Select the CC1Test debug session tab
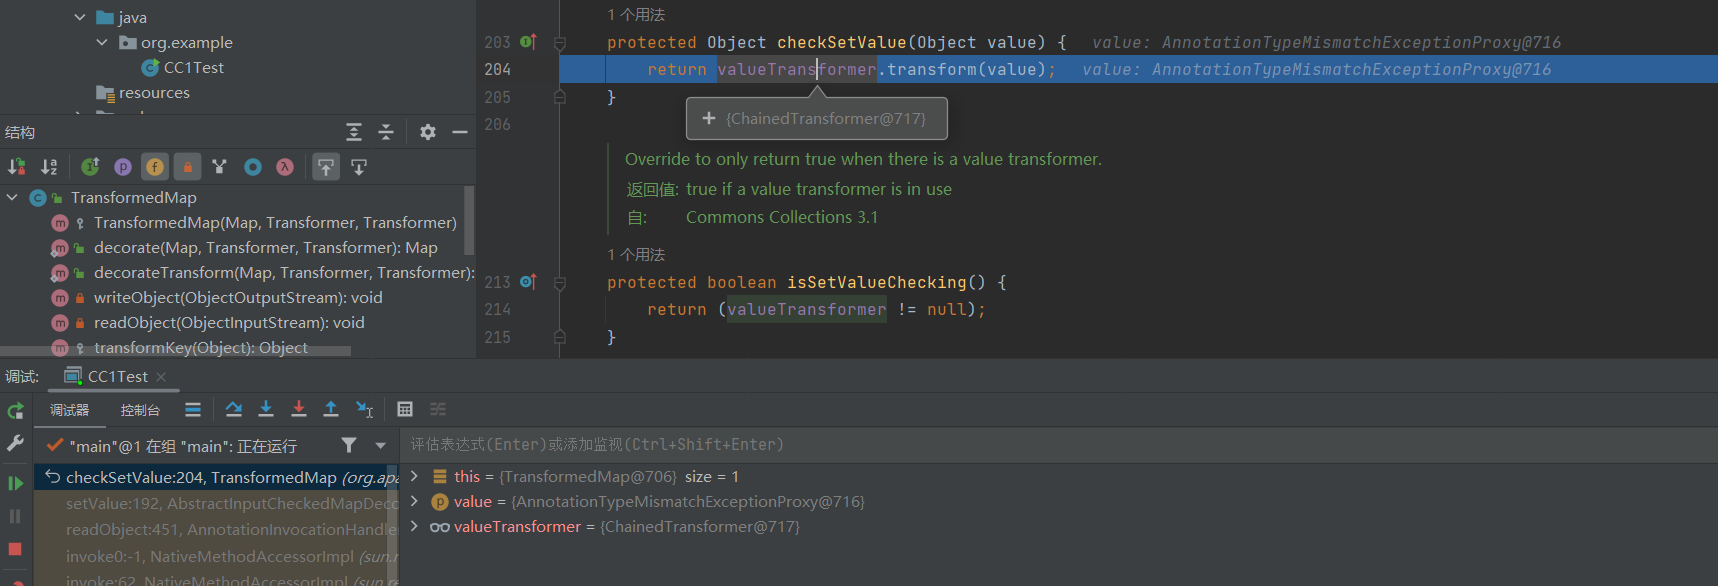1718x586 pixels. [x=117, y=377]
